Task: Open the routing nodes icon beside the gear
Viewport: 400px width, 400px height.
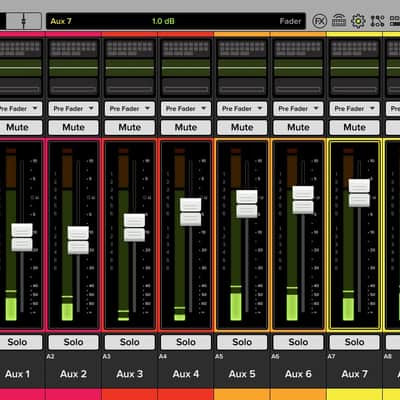Action: [x=377, y=21]
